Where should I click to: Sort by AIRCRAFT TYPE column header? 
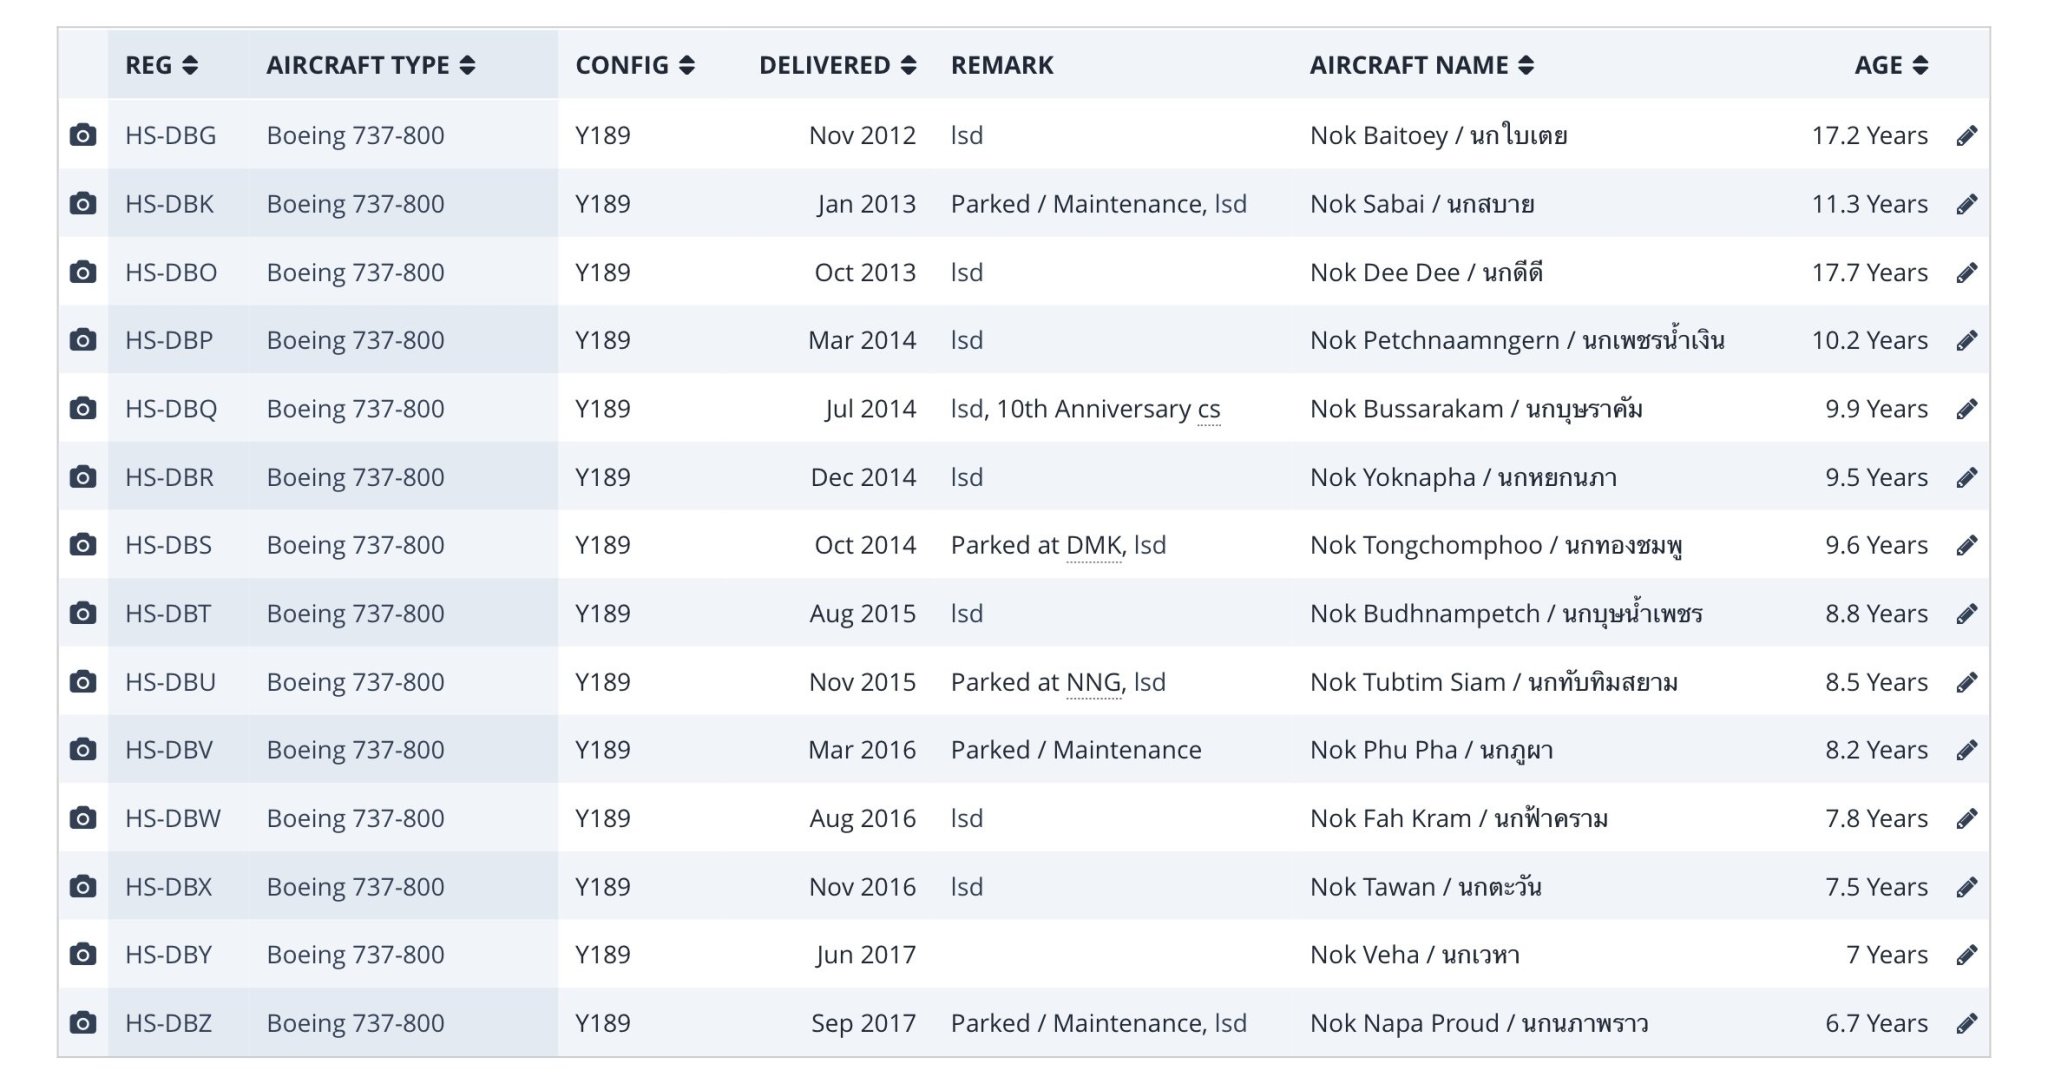click(370, 65)
